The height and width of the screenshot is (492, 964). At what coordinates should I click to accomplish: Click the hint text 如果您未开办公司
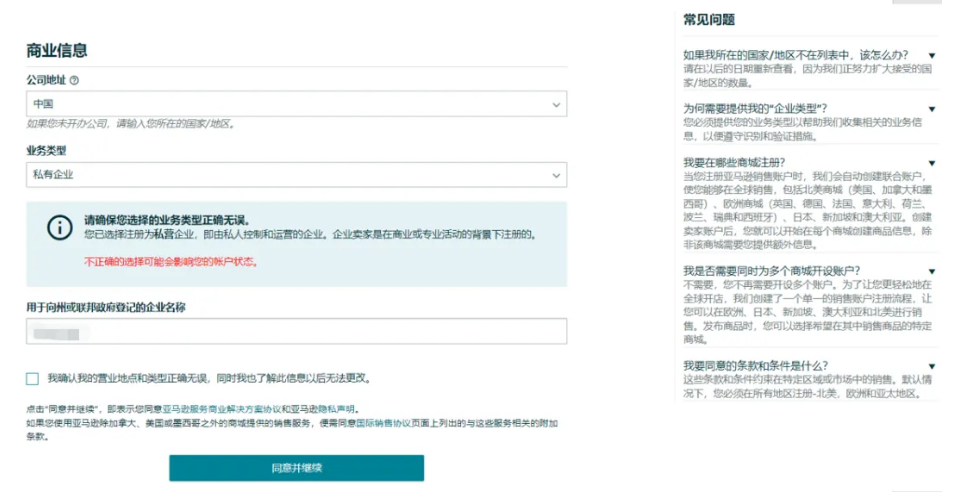click(x=131, y=124)
